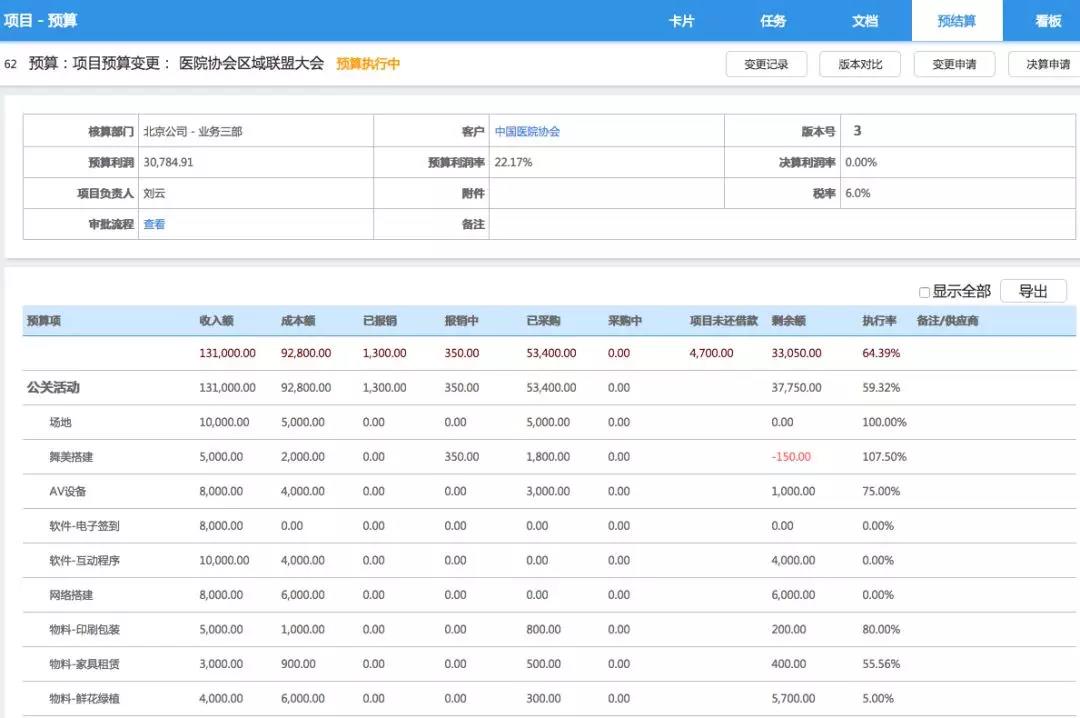Select the 舞美搭建 budget row
Screen dimensions: 1080x718
71,457
